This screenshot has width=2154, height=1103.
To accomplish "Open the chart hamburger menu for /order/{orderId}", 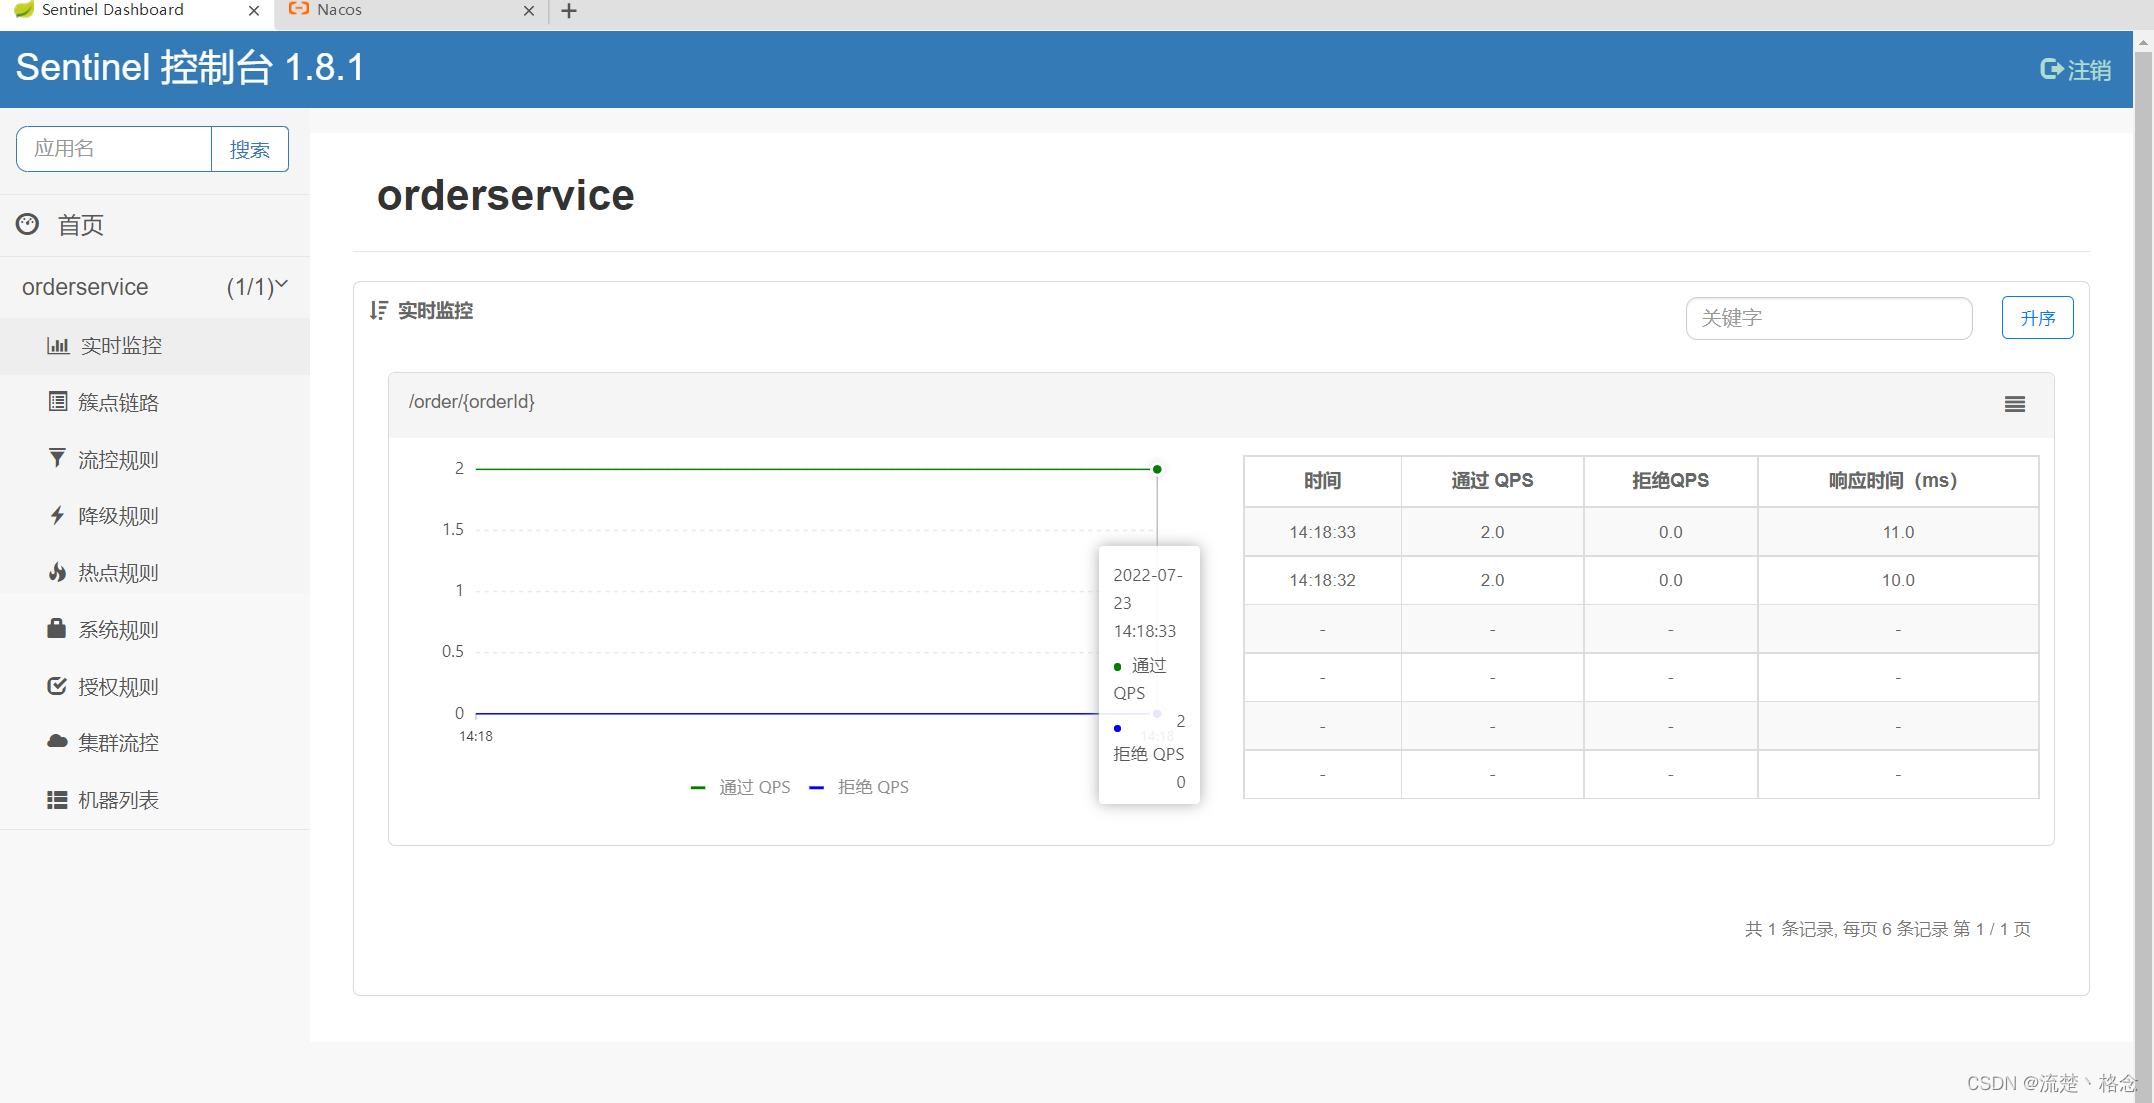I will 2014,404.
